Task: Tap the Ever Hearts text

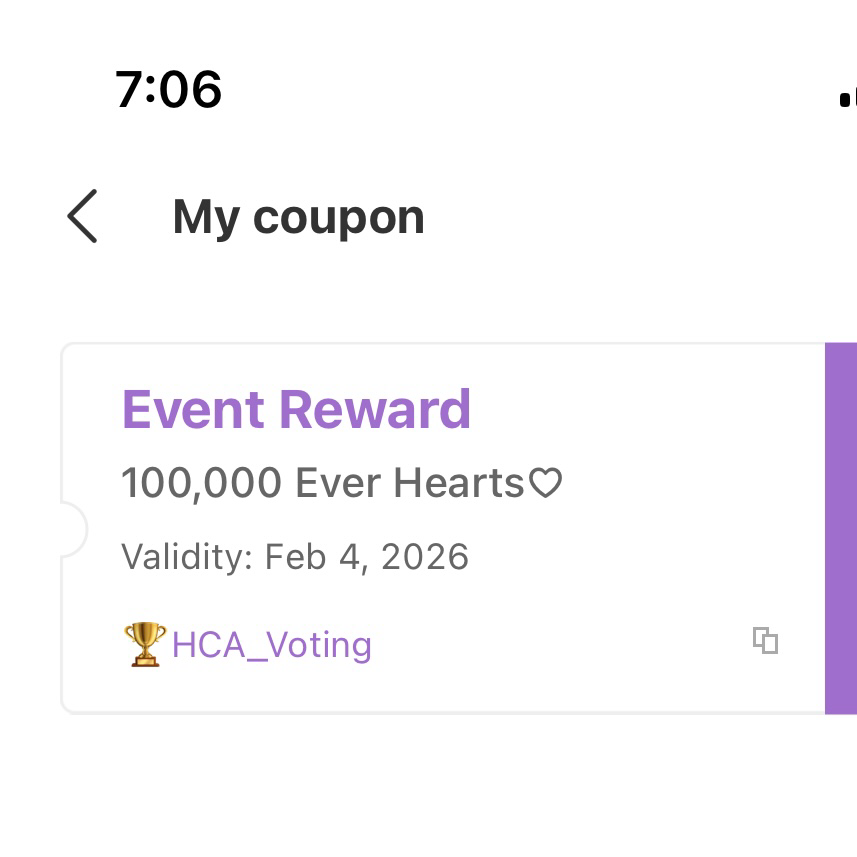Action: coord(409,484)
